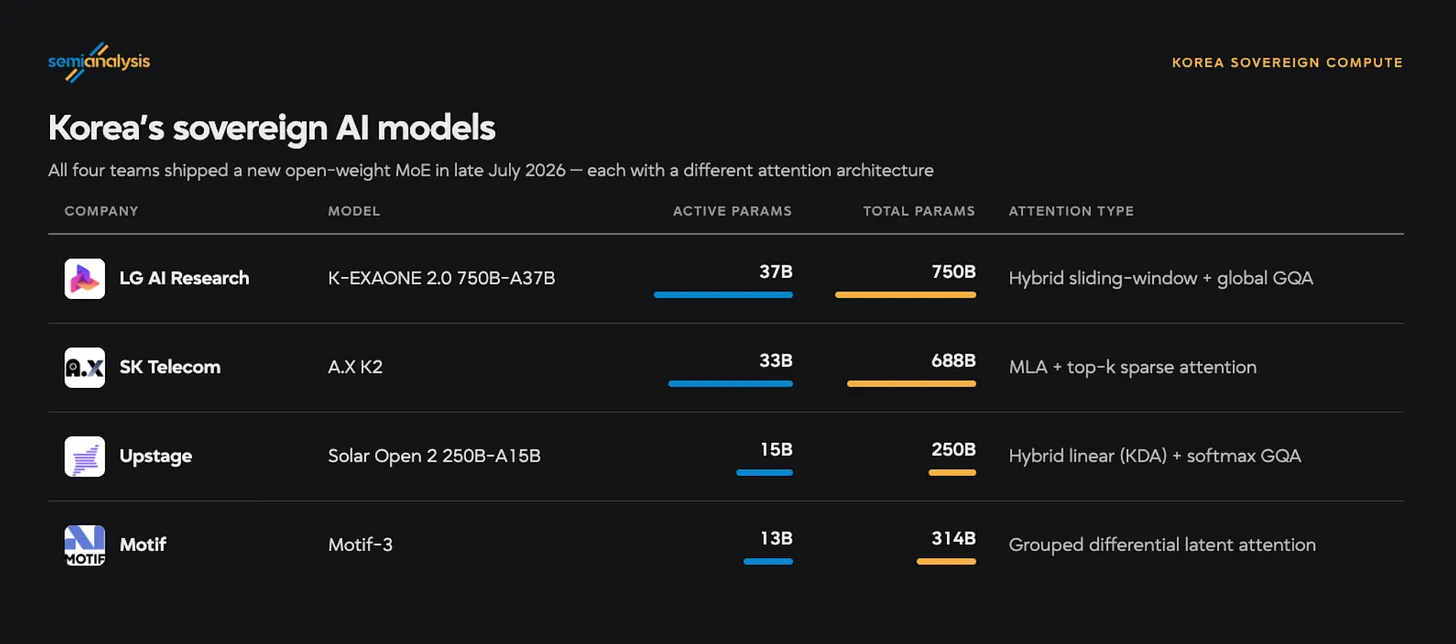Screen dimensions: 1456x644
Task: Click the Motif-3 model name
Action: (360, 545)
